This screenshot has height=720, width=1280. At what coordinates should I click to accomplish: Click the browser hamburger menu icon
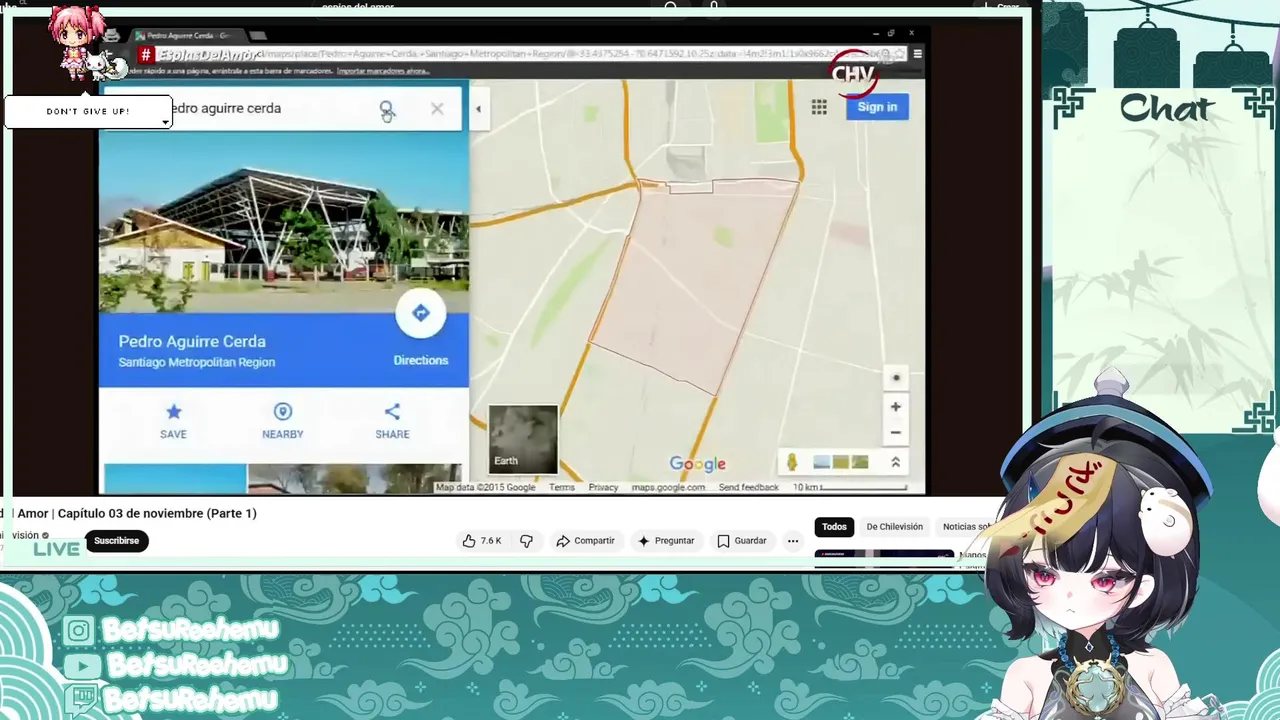tap(917, 54)
